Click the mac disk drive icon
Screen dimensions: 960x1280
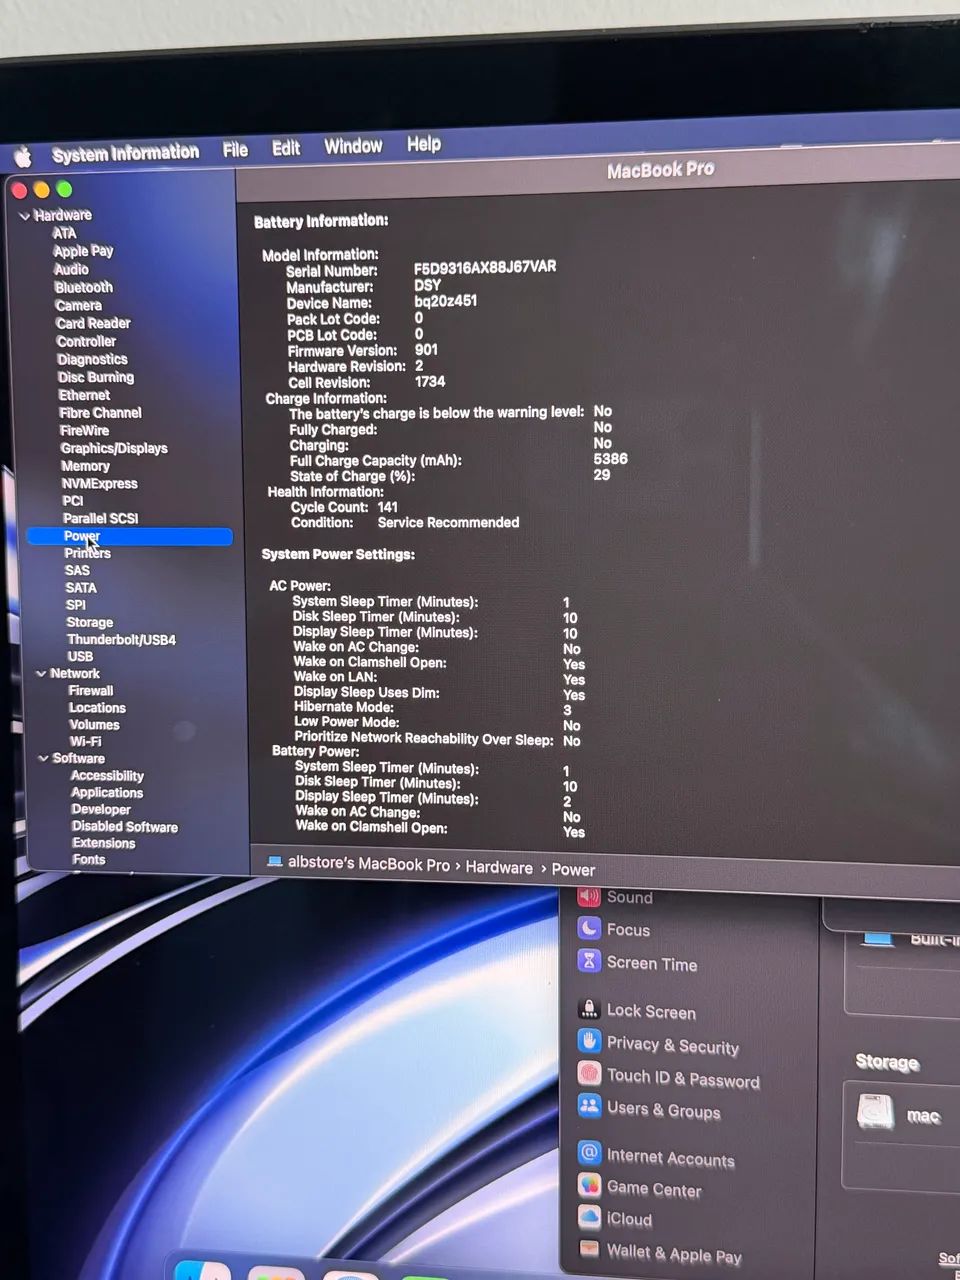[875, 1111]
